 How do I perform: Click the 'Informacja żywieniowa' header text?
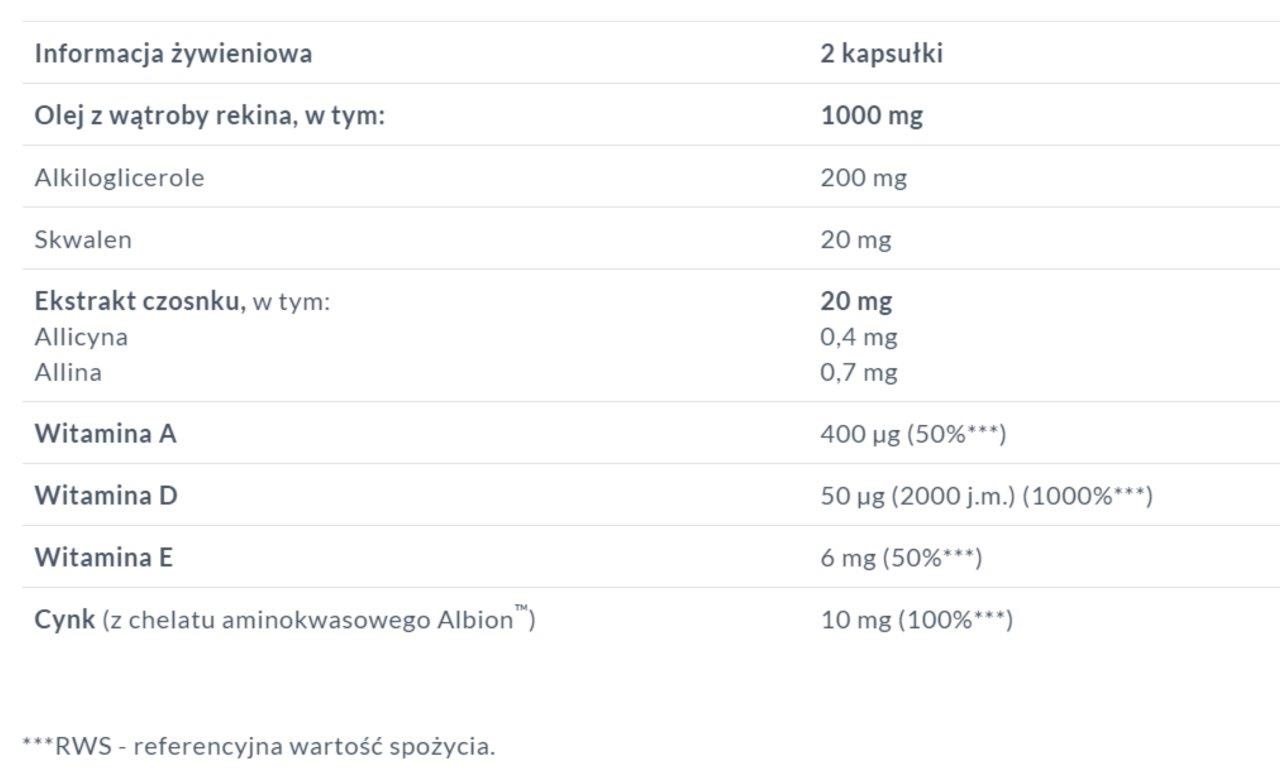tap(173, 53)
